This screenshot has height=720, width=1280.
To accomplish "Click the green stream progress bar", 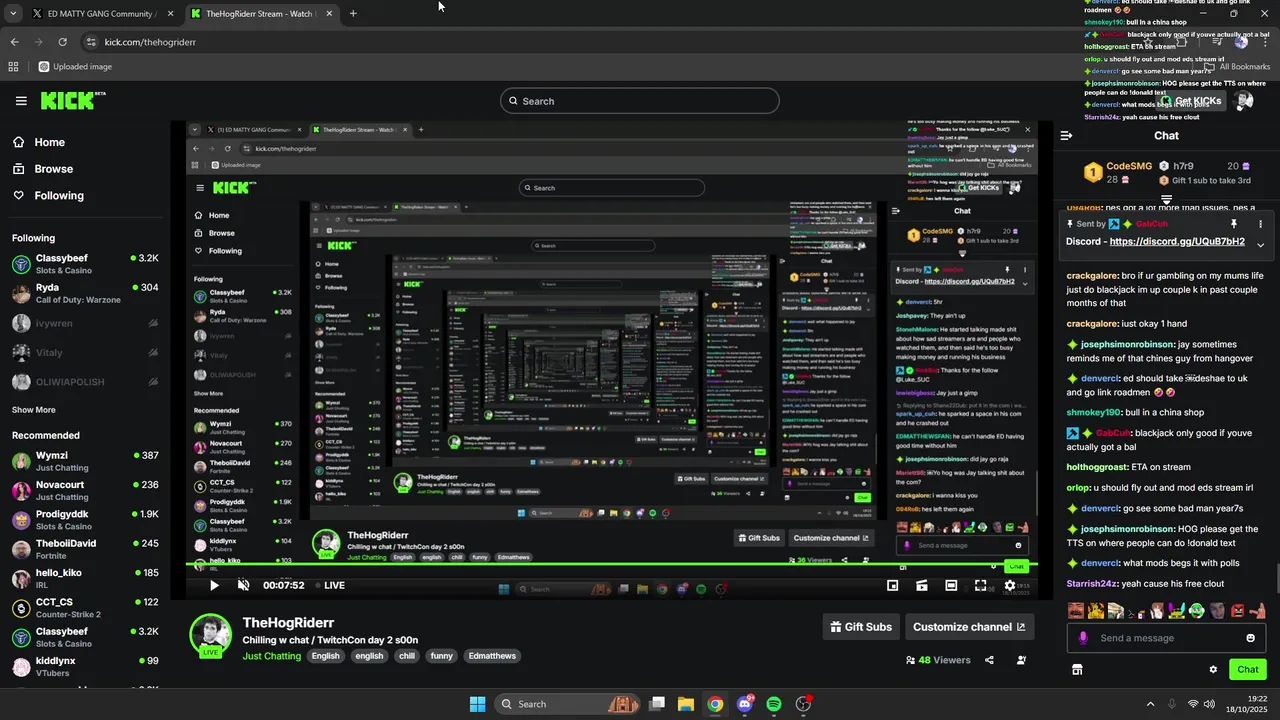I will [x=611, y=566].
